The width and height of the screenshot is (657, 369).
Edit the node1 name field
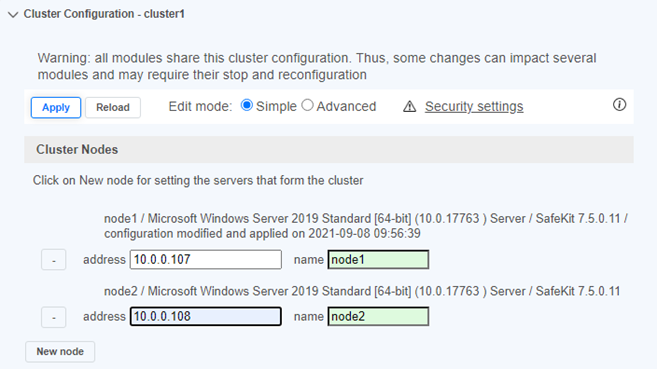point(378,260)
